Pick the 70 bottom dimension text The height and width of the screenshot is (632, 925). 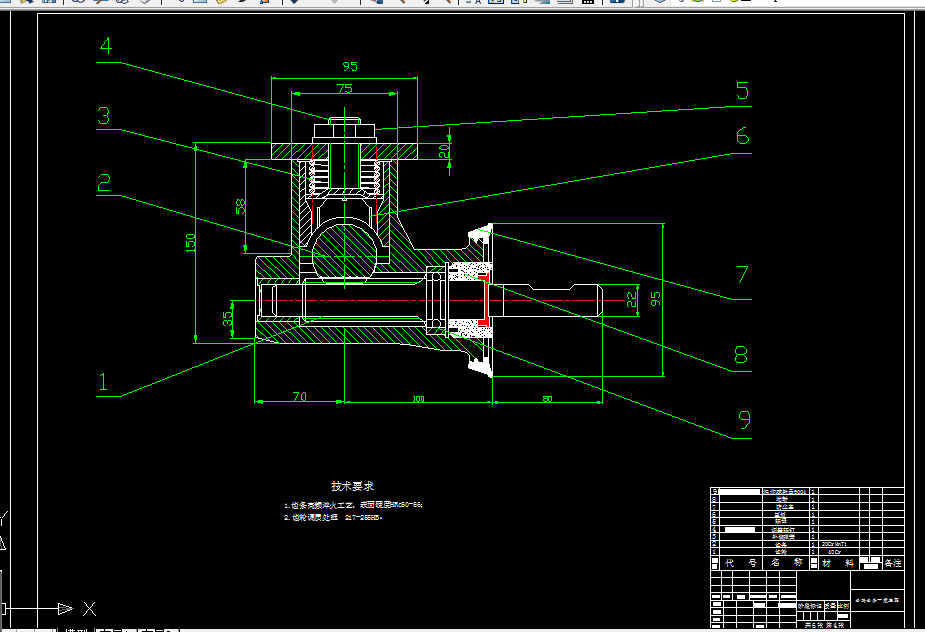point(300,397)
